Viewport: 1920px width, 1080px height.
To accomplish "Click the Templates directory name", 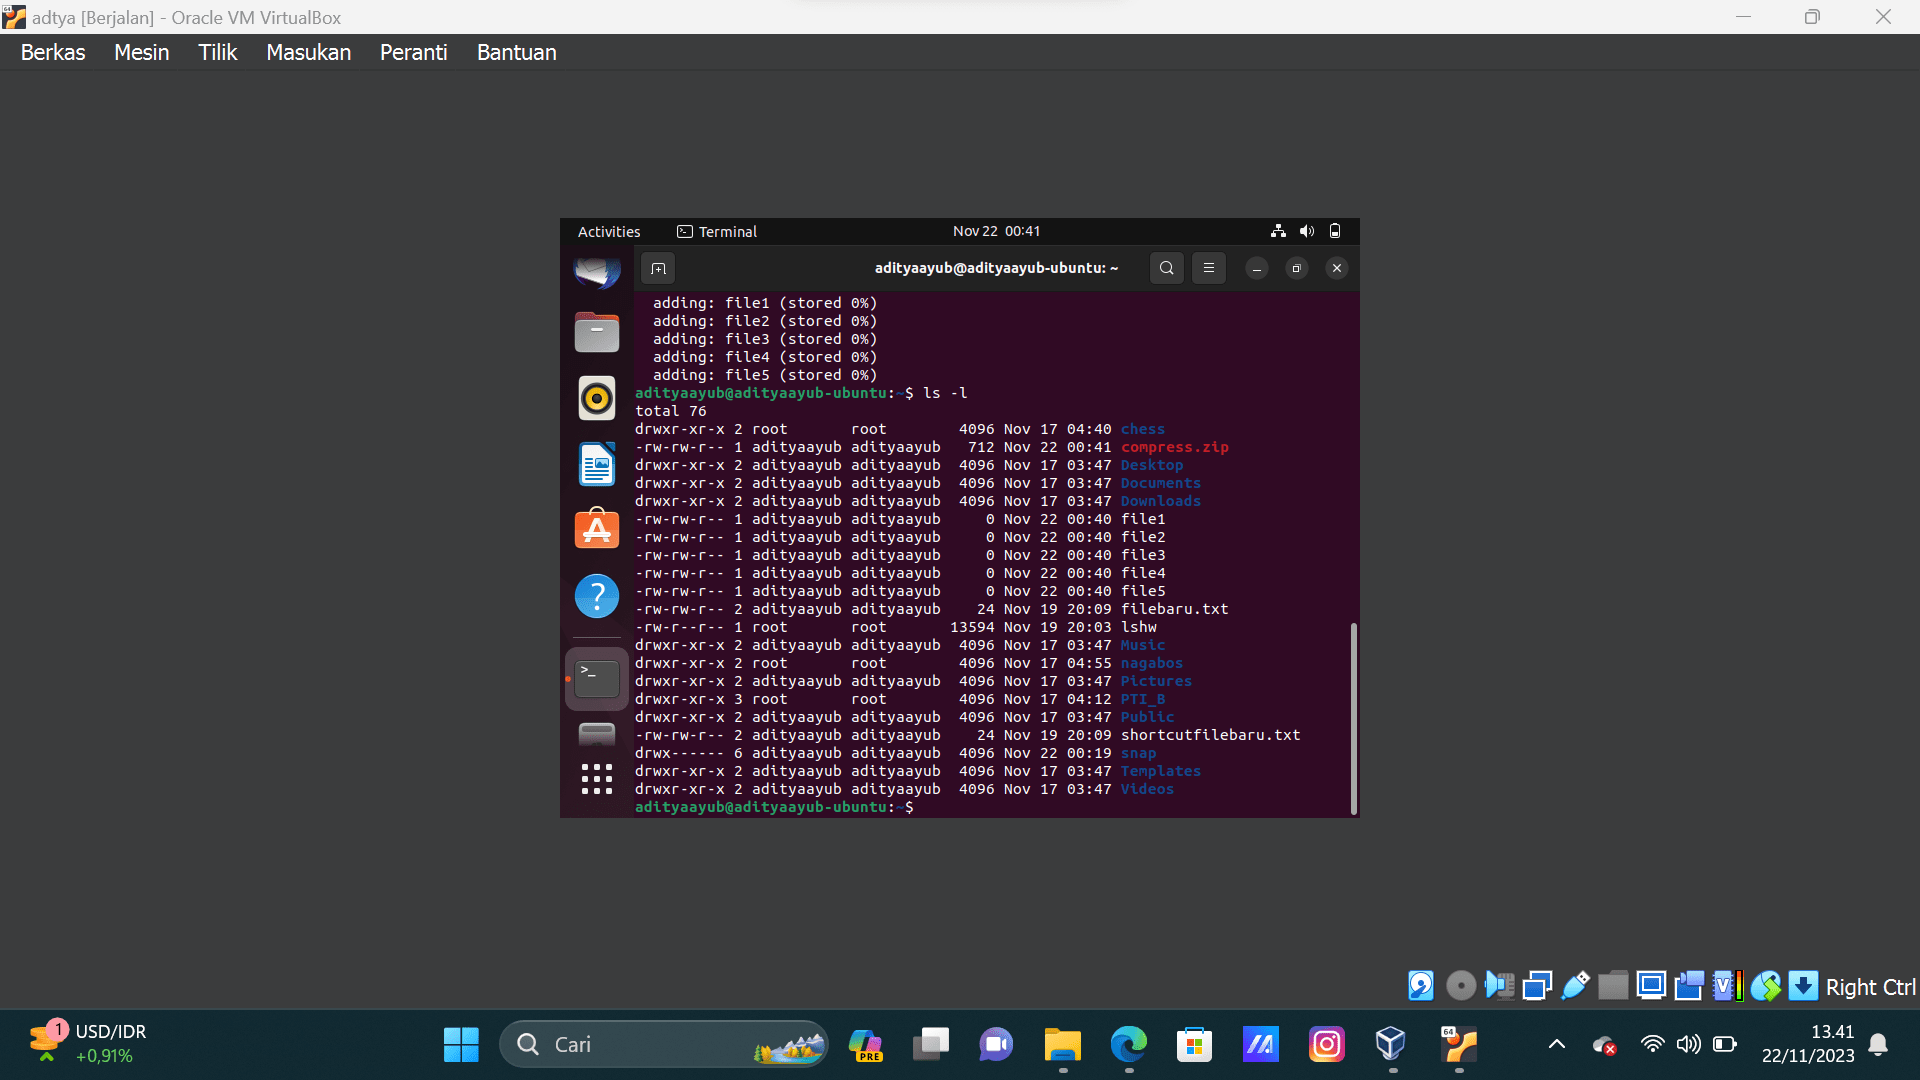I will (1160, 771).
